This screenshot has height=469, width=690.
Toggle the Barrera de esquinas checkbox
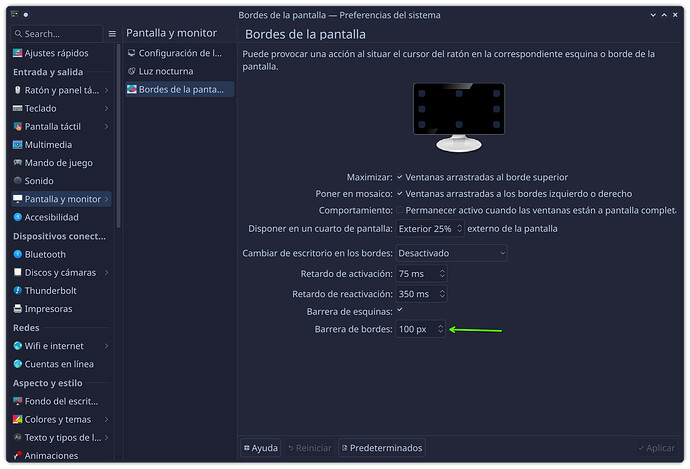(x=400, y=310)
